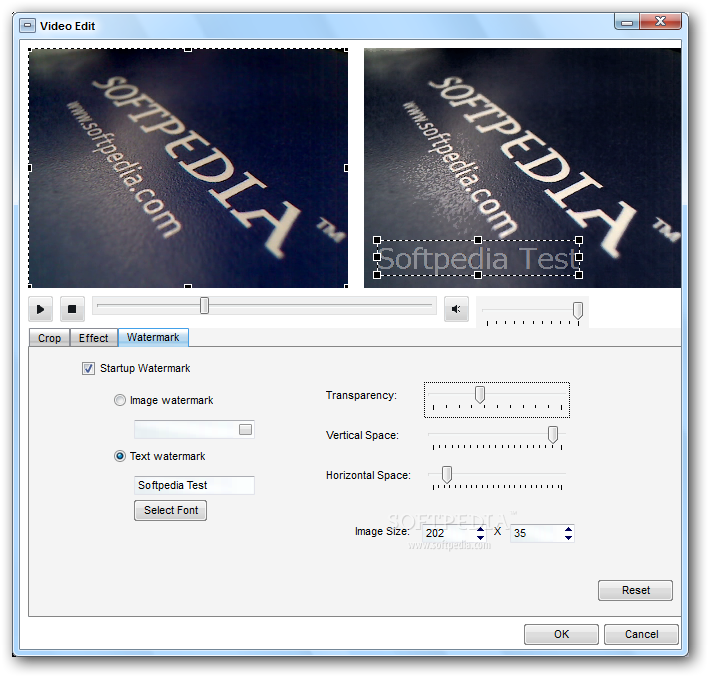Minimize the Video Edit window

click(x=627, y=21)
